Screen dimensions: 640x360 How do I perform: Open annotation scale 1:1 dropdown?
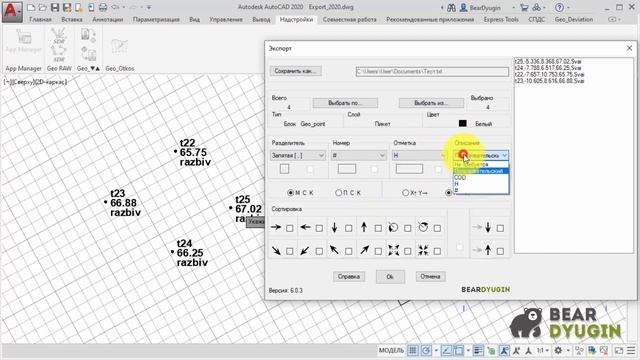(x=542, y=350)
